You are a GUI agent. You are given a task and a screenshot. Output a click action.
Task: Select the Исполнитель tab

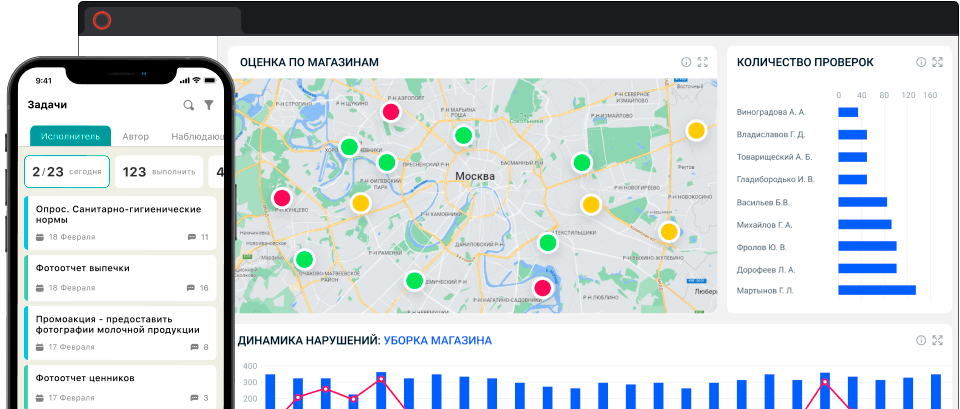click(x=70, y=136)
